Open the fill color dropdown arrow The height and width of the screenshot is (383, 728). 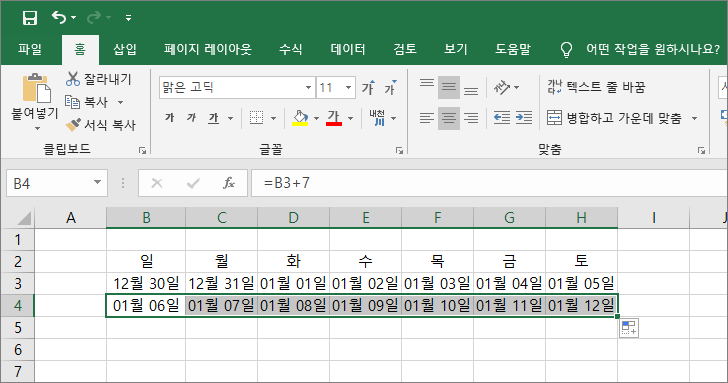pyautogui.click(x=316, y=118)
